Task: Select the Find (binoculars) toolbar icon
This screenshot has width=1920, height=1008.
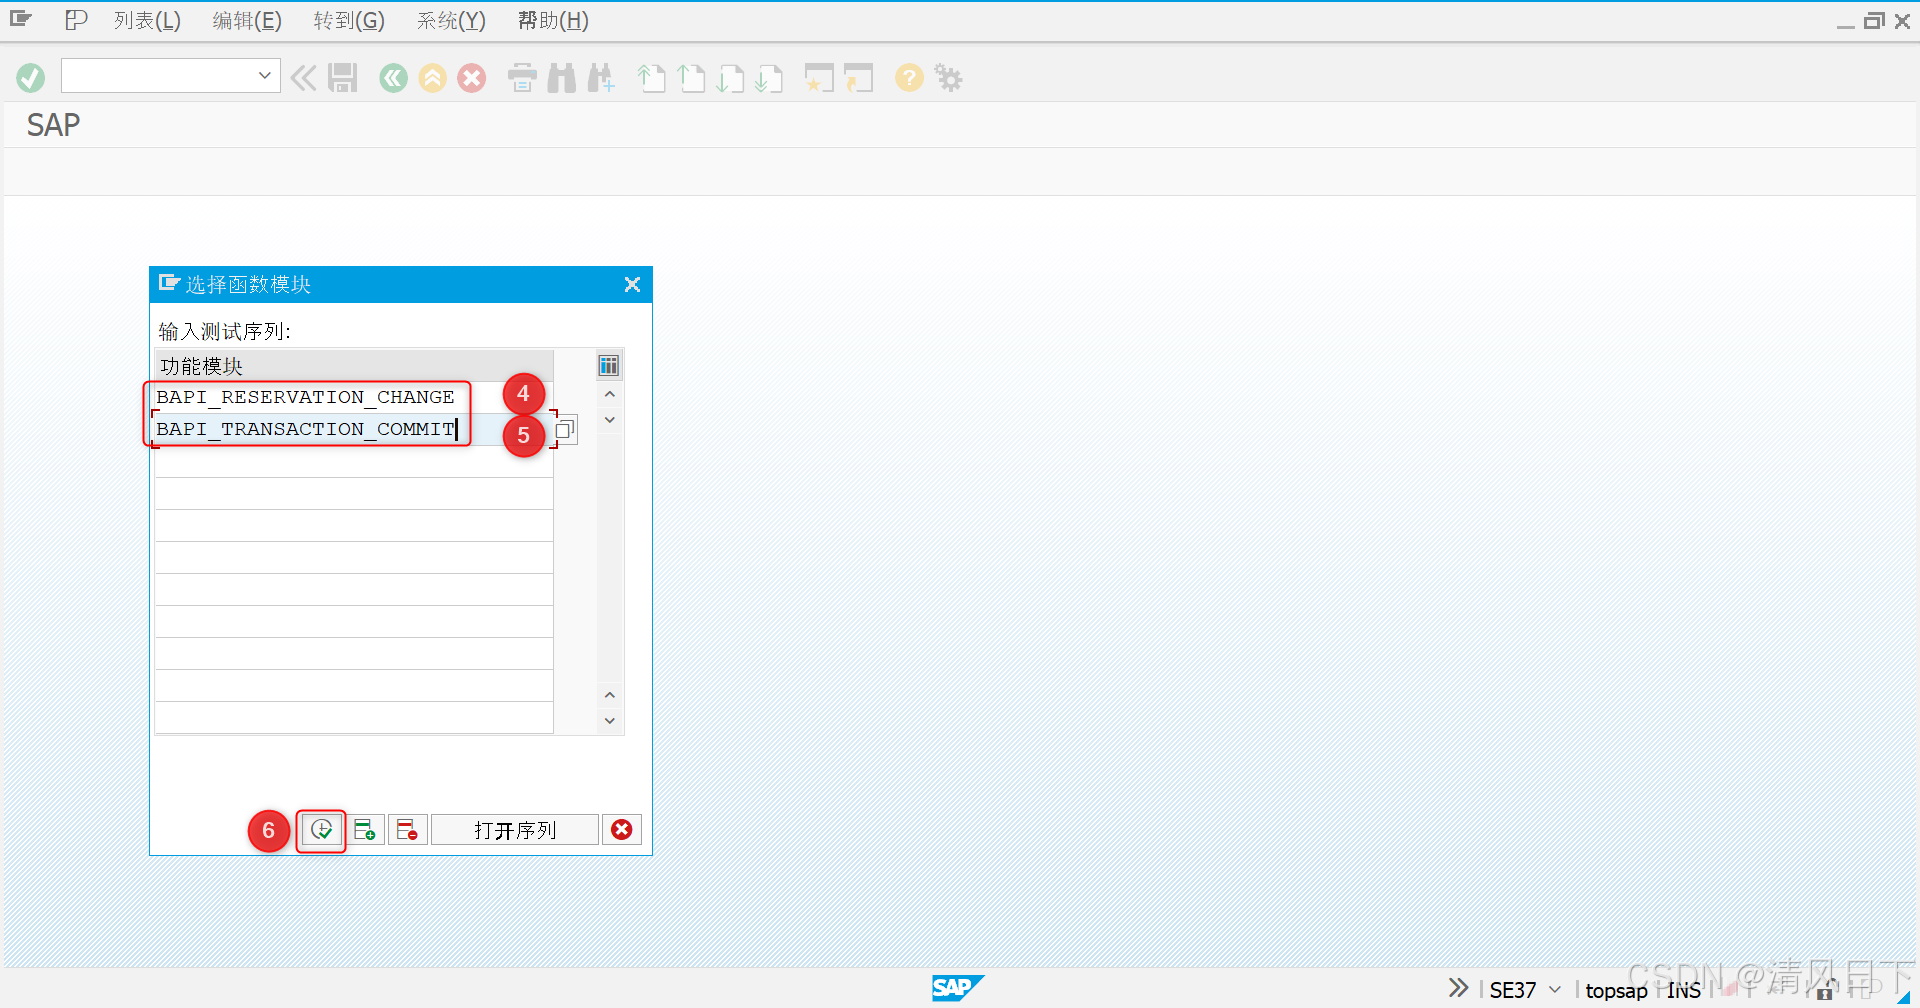Action: (x=561, y=77)
